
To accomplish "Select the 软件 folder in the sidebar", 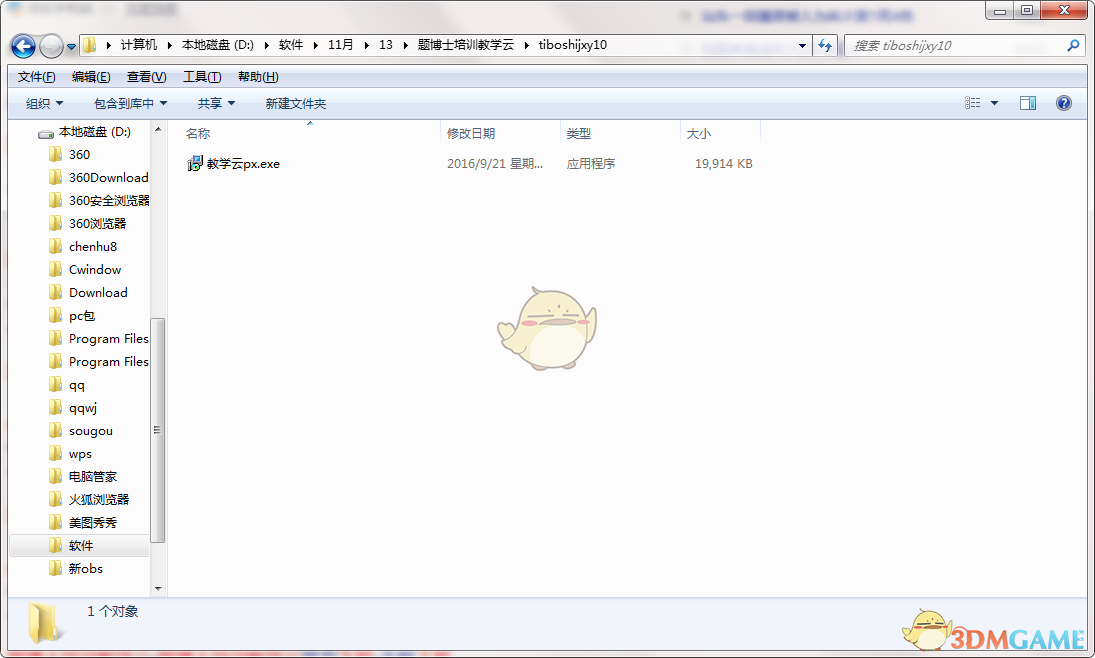I will [80, 545].
